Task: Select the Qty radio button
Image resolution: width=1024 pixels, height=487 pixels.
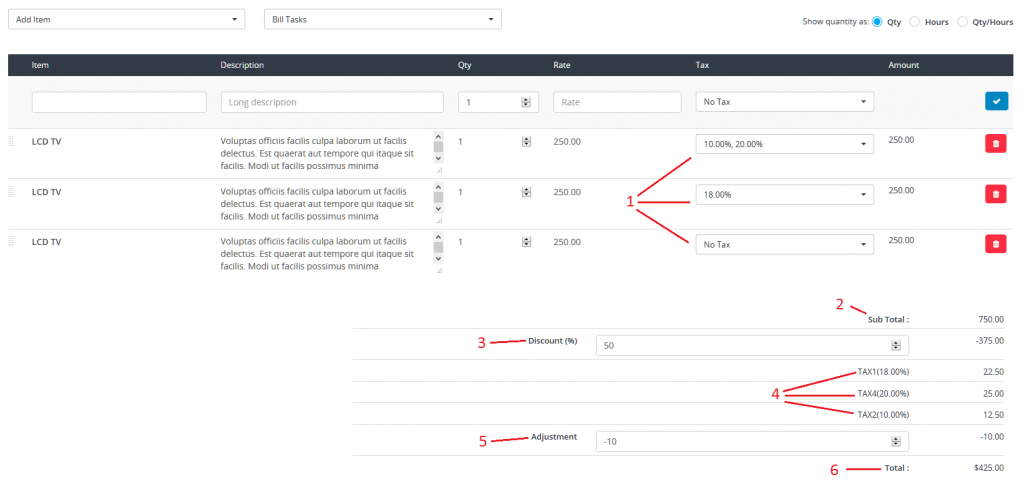Action: click(877, 21)
